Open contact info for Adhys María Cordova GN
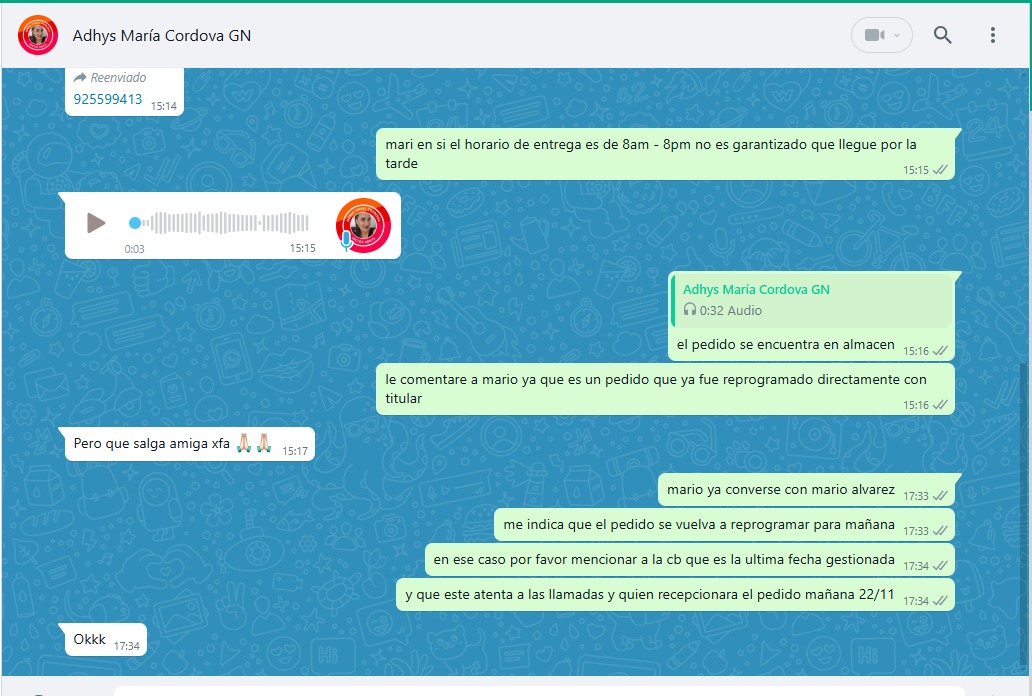Viewport: 1032px width, 696px height. pos(162,36)
